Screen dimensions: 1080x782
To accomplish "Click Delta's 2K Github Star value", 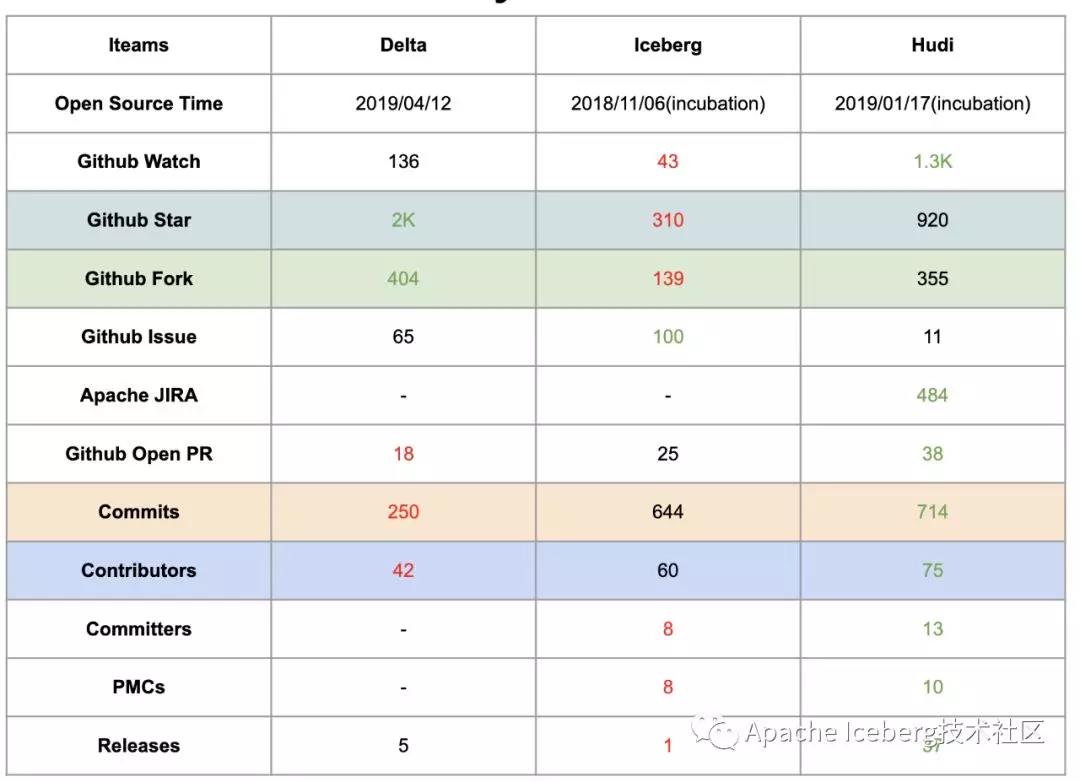I will (x=403, y=220).
